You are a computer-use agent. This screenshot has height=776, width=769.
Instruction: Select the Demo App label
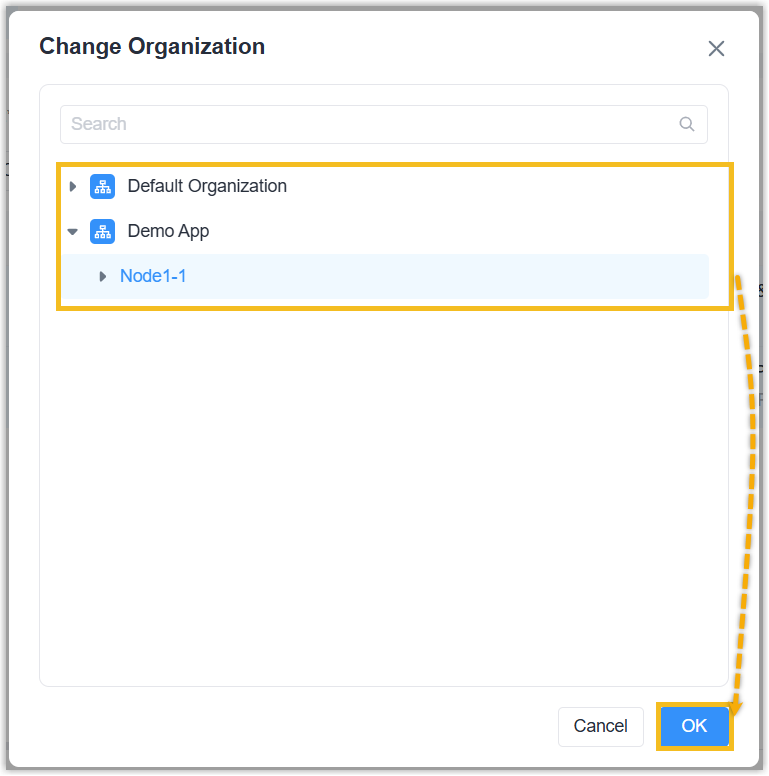click(168, 231)
